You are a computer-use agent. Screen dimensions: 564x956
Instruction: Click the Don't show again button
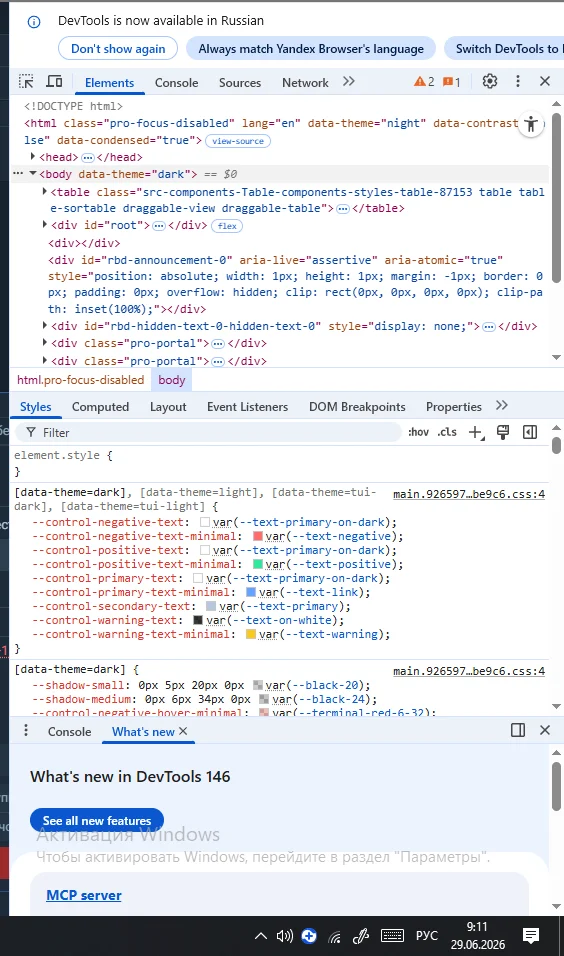tap(118, 49)
